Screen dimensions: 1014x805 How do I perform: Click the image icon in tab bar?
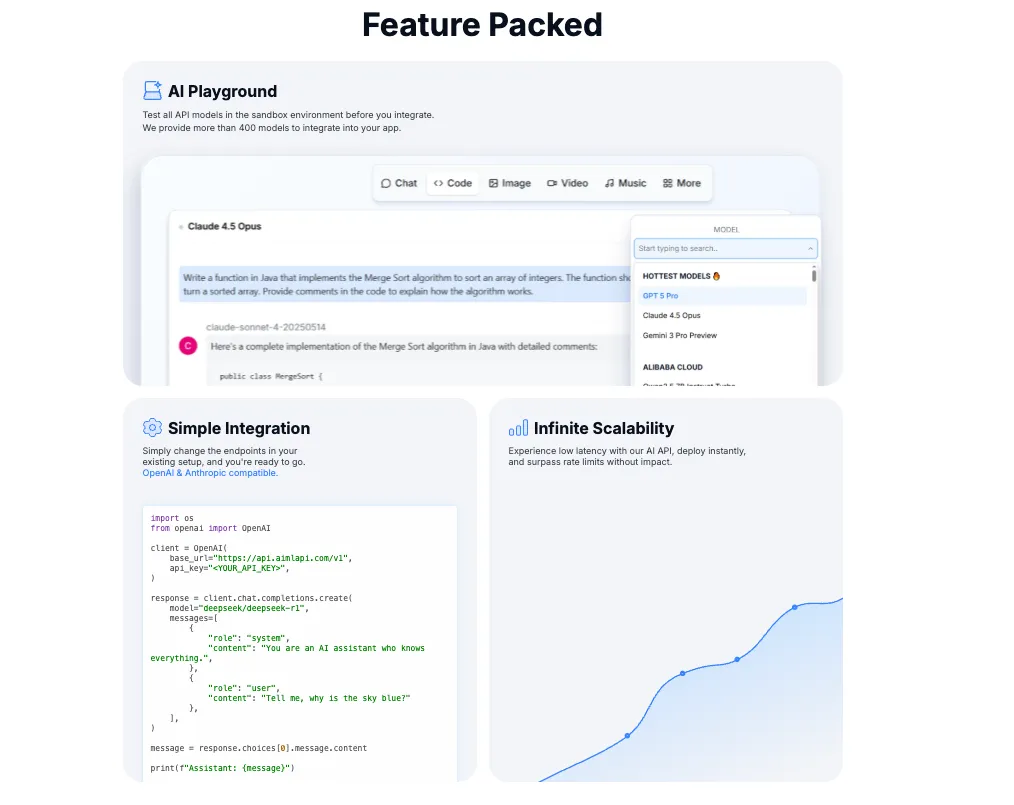point(493,183)
